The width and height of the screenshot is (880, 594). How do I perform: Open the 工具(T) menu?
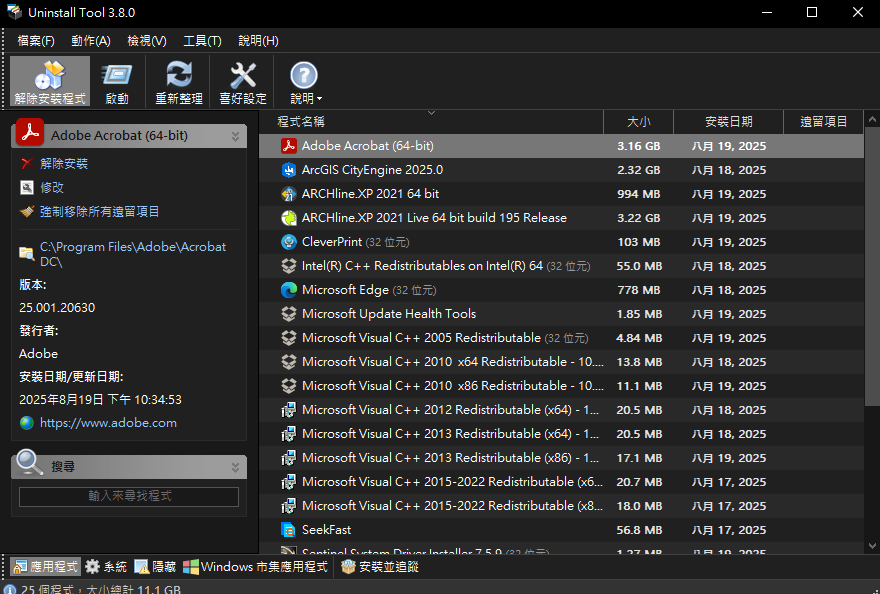202,41
